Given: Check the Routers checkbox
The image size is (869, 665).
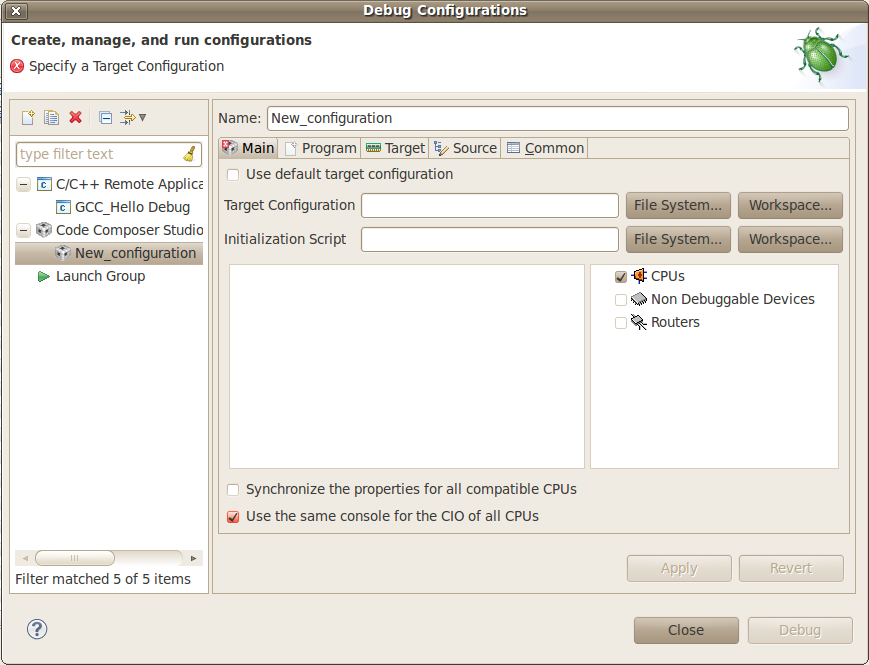Looking at the screenshot, I should (x=621, y=323).
